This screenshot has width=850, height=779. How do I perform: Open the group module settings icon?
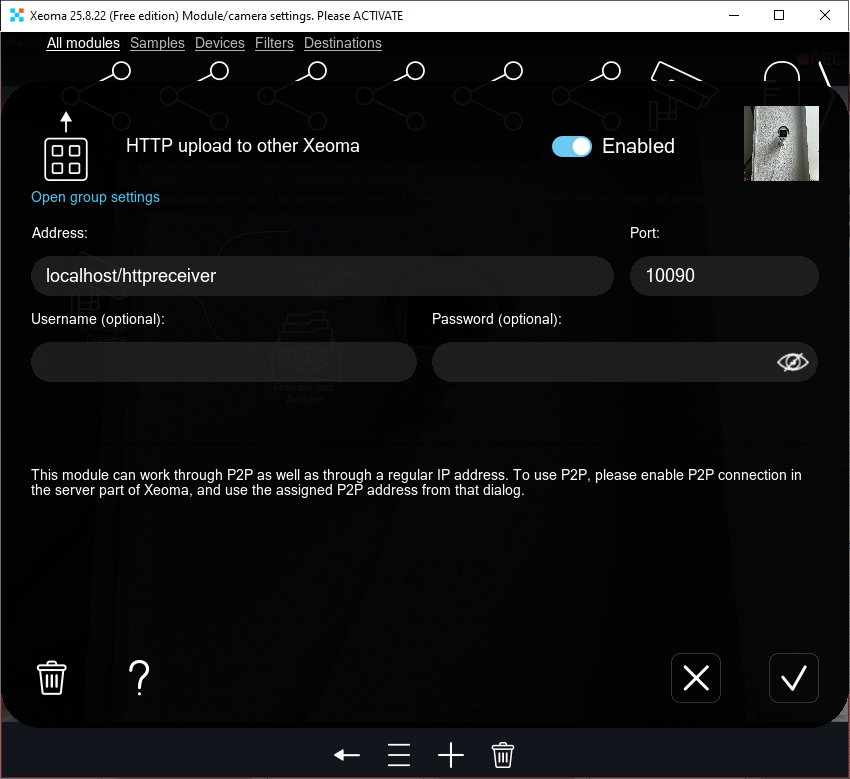pos(65,158)
